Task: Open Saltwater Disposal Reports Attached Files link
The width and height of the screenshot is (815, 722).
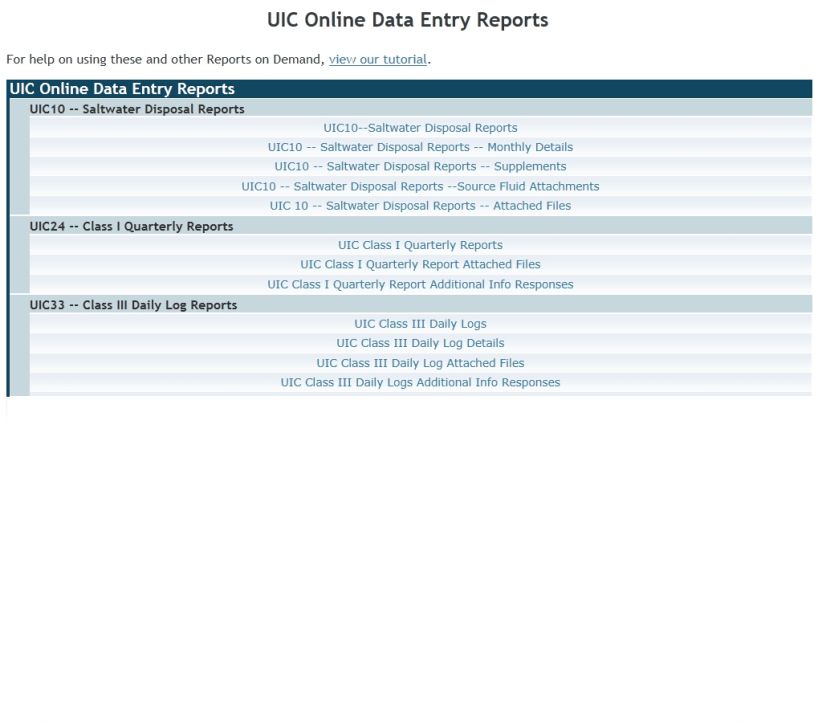Action: tap(420, 206)
